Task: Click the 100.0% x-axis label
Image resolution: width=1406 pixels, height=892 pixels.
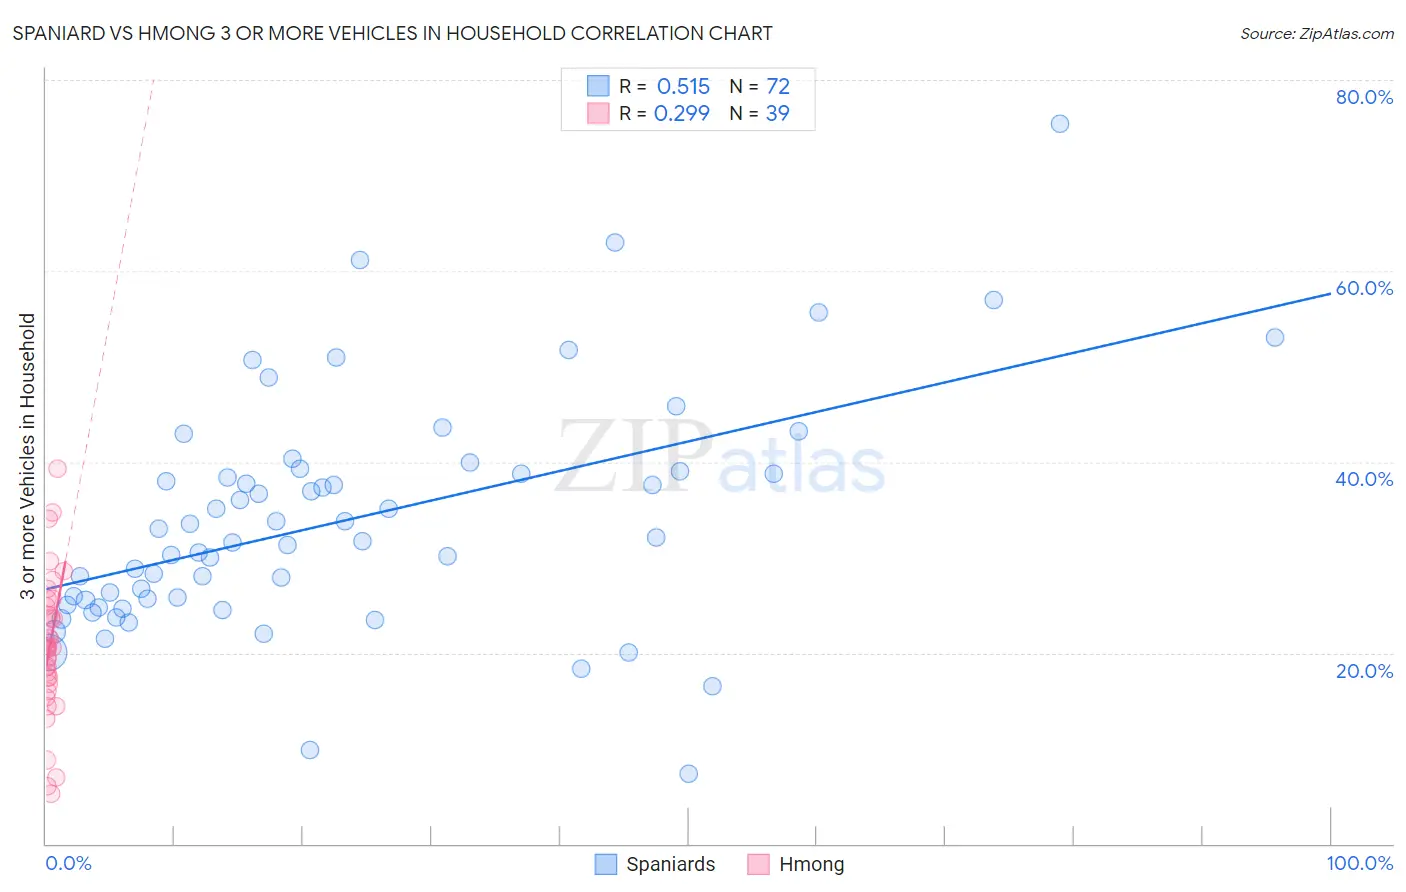Action: point(1360,863)
